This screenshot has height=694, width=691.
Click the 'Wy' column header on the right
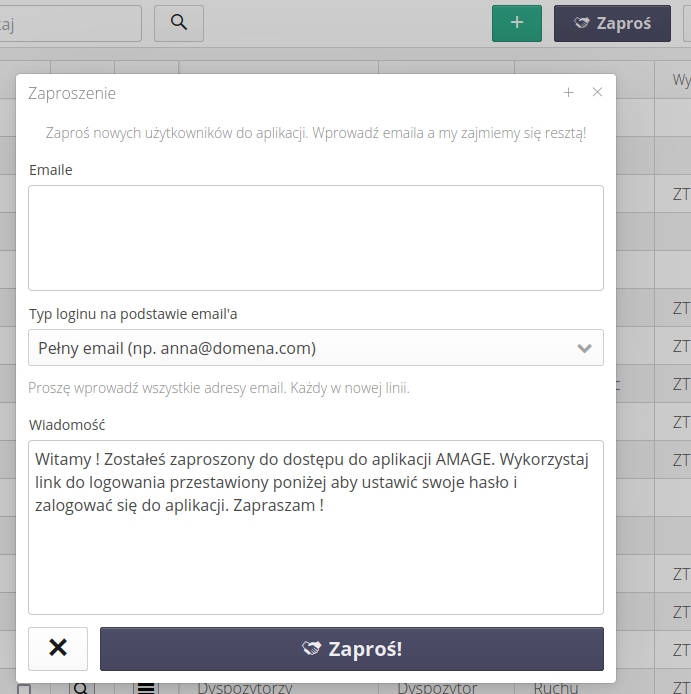(680, 81)
